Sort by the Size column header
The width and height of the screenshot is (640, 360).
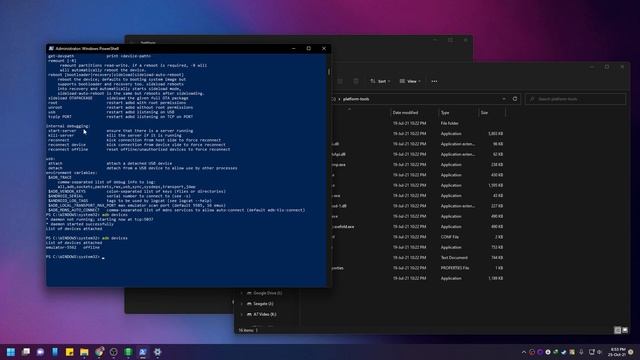pos(492,113)
